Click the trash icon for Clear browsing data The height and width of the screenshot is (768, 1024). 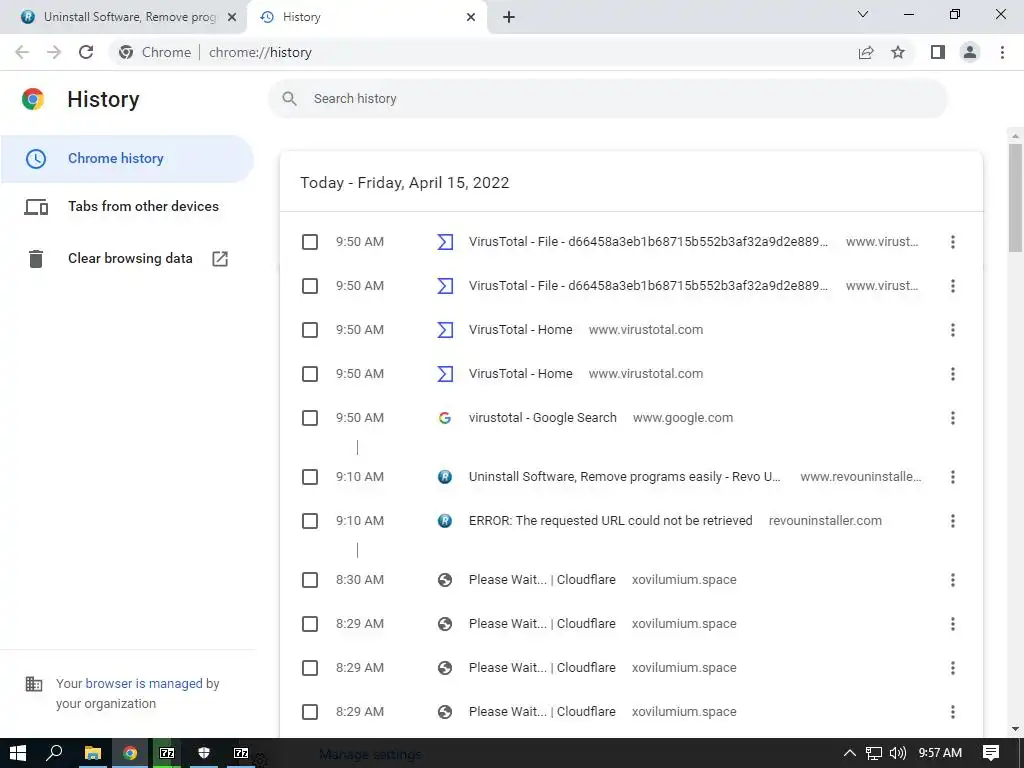click(x=36, y=259)
